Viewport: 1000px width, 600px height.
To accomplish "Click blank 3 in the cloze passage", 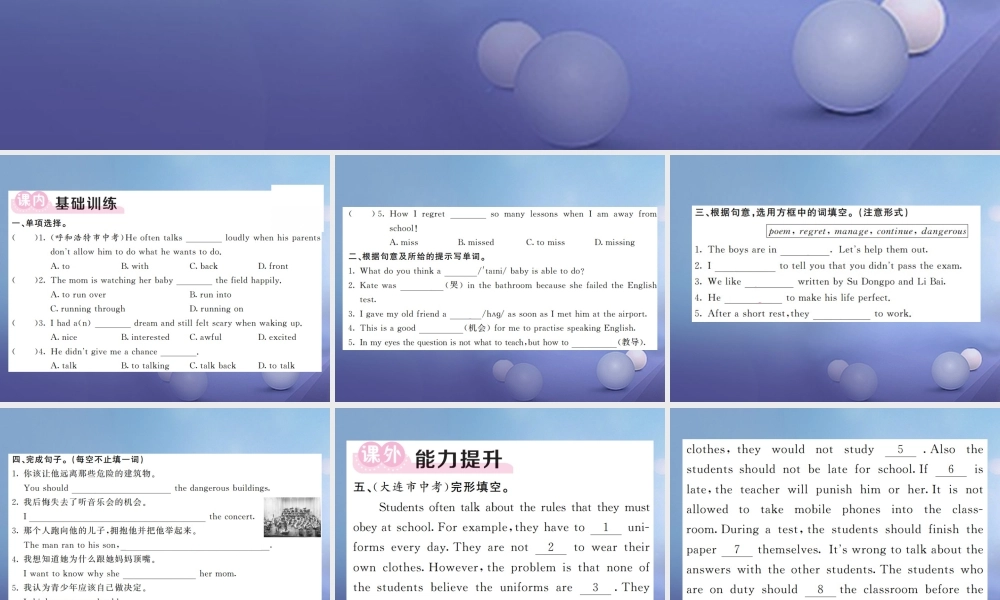I will click(x=595, y=588).
